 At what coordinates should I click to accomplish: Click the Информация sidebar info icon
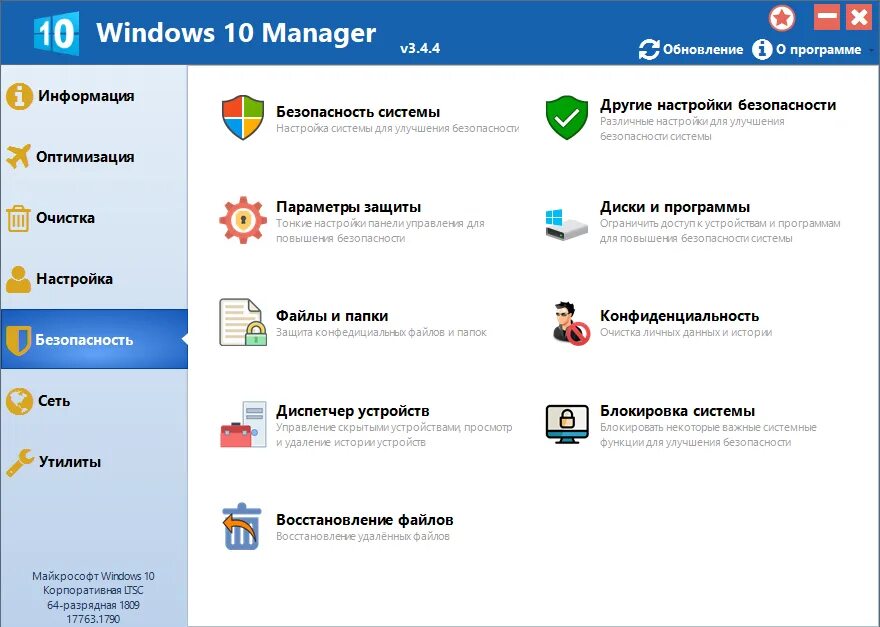pyautogui.click(x=19, y=96)
